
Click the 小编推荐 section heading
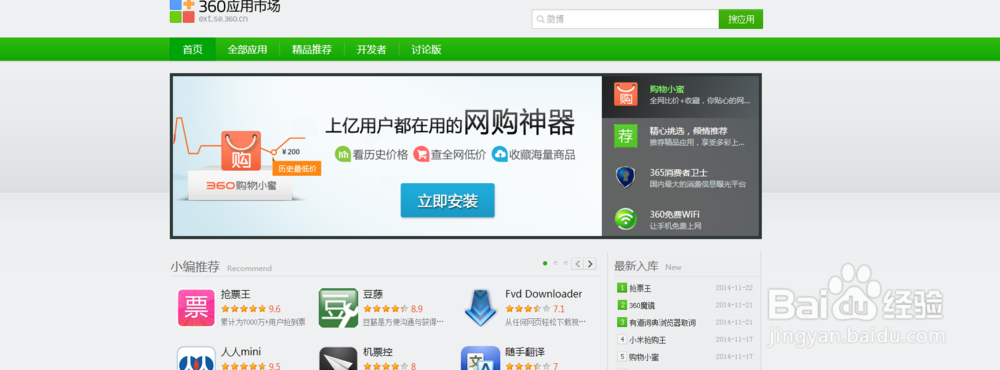(195, 267)
